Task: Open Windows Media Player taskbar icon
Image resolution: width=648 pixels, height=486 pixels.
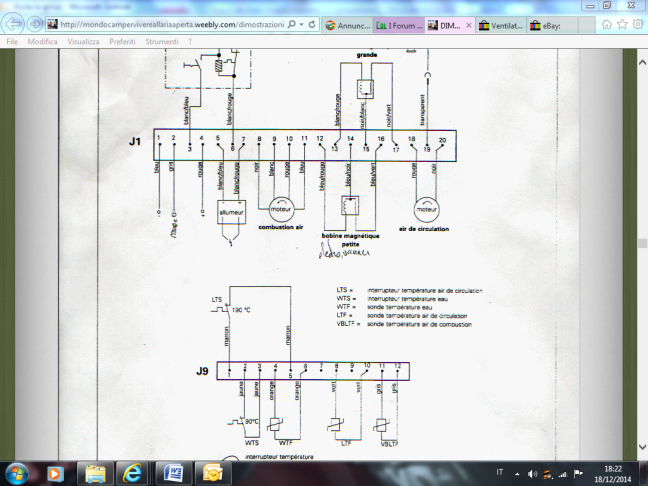Action: pos(56,471)
